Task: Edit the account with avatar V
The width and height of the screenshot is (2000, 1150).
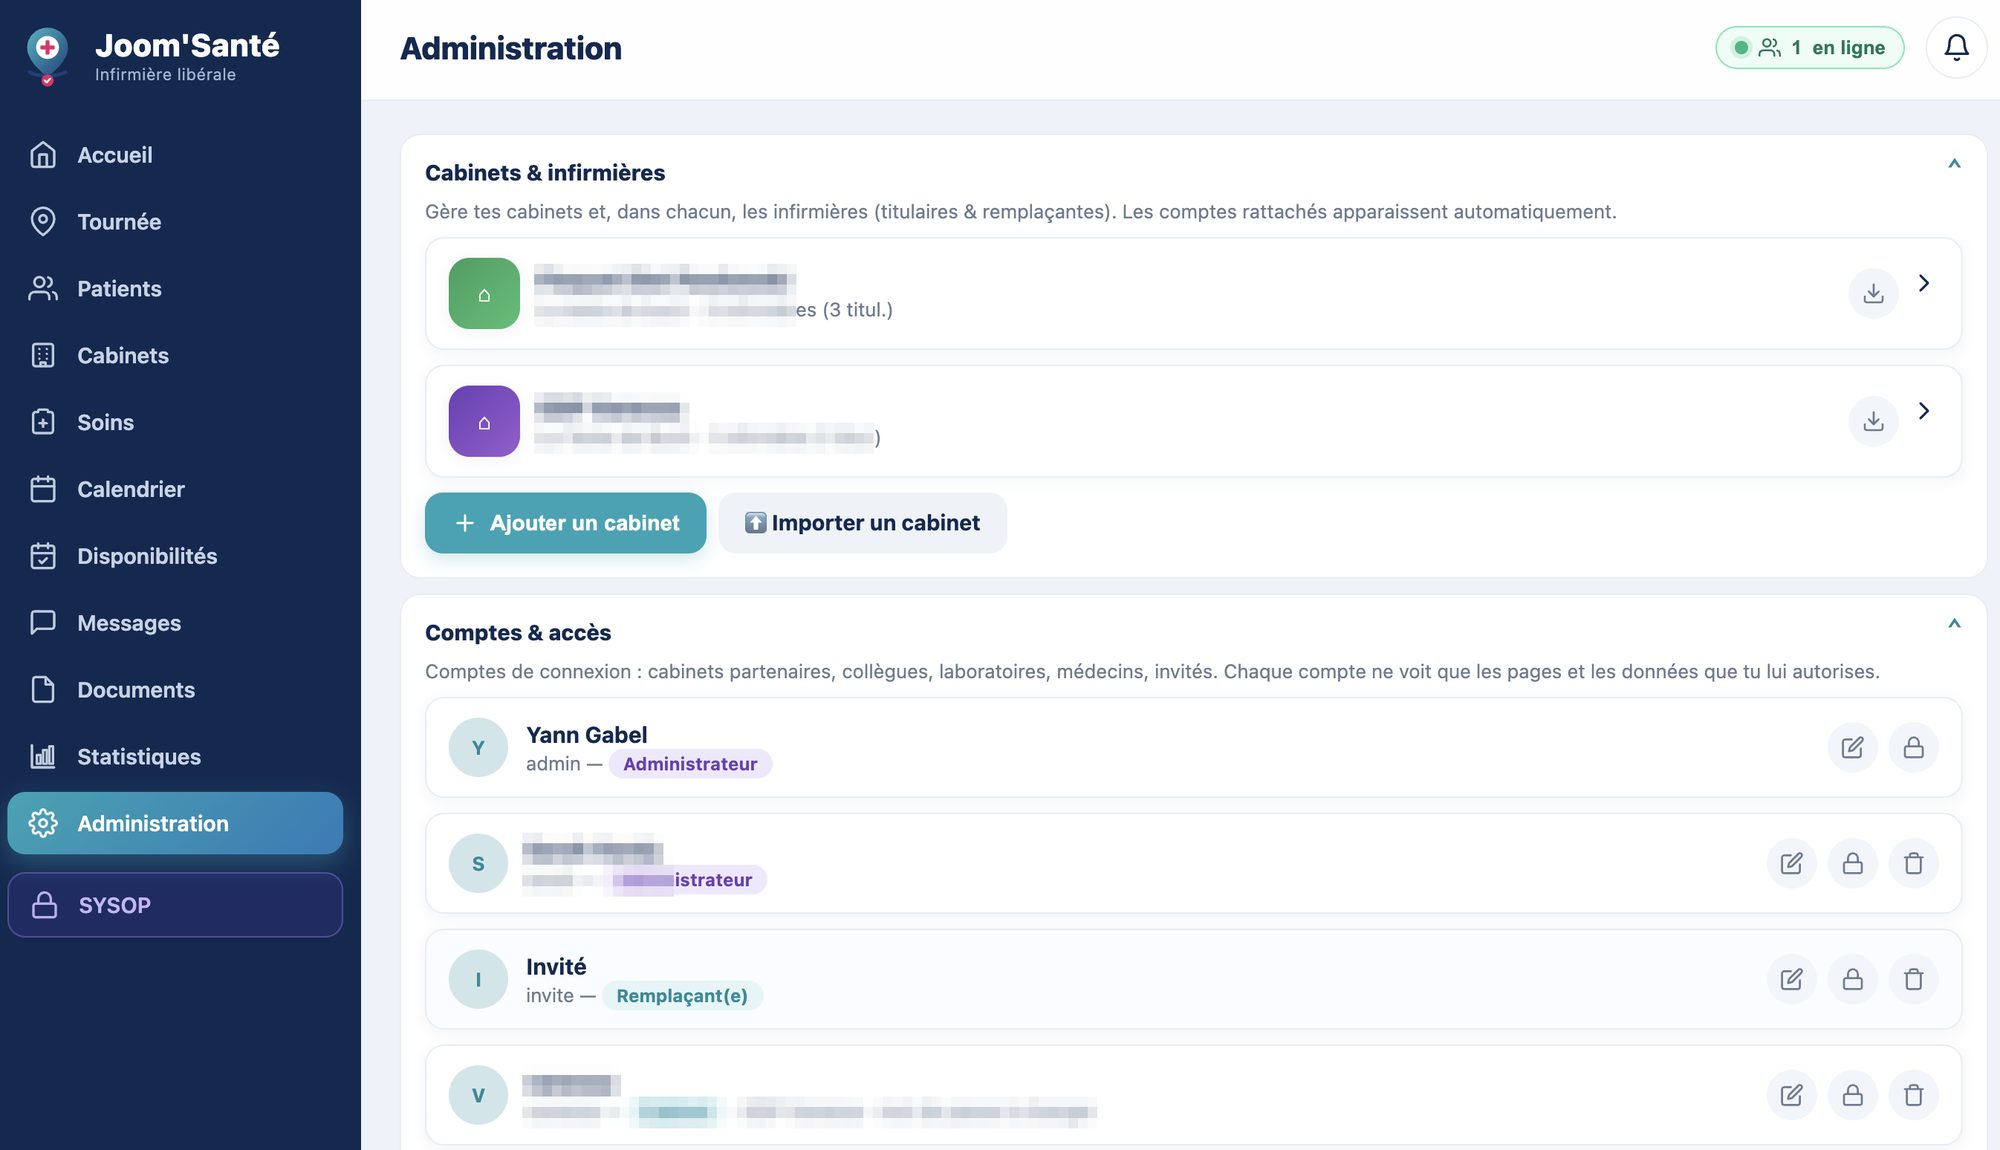Action: tap(1791, 1095)
